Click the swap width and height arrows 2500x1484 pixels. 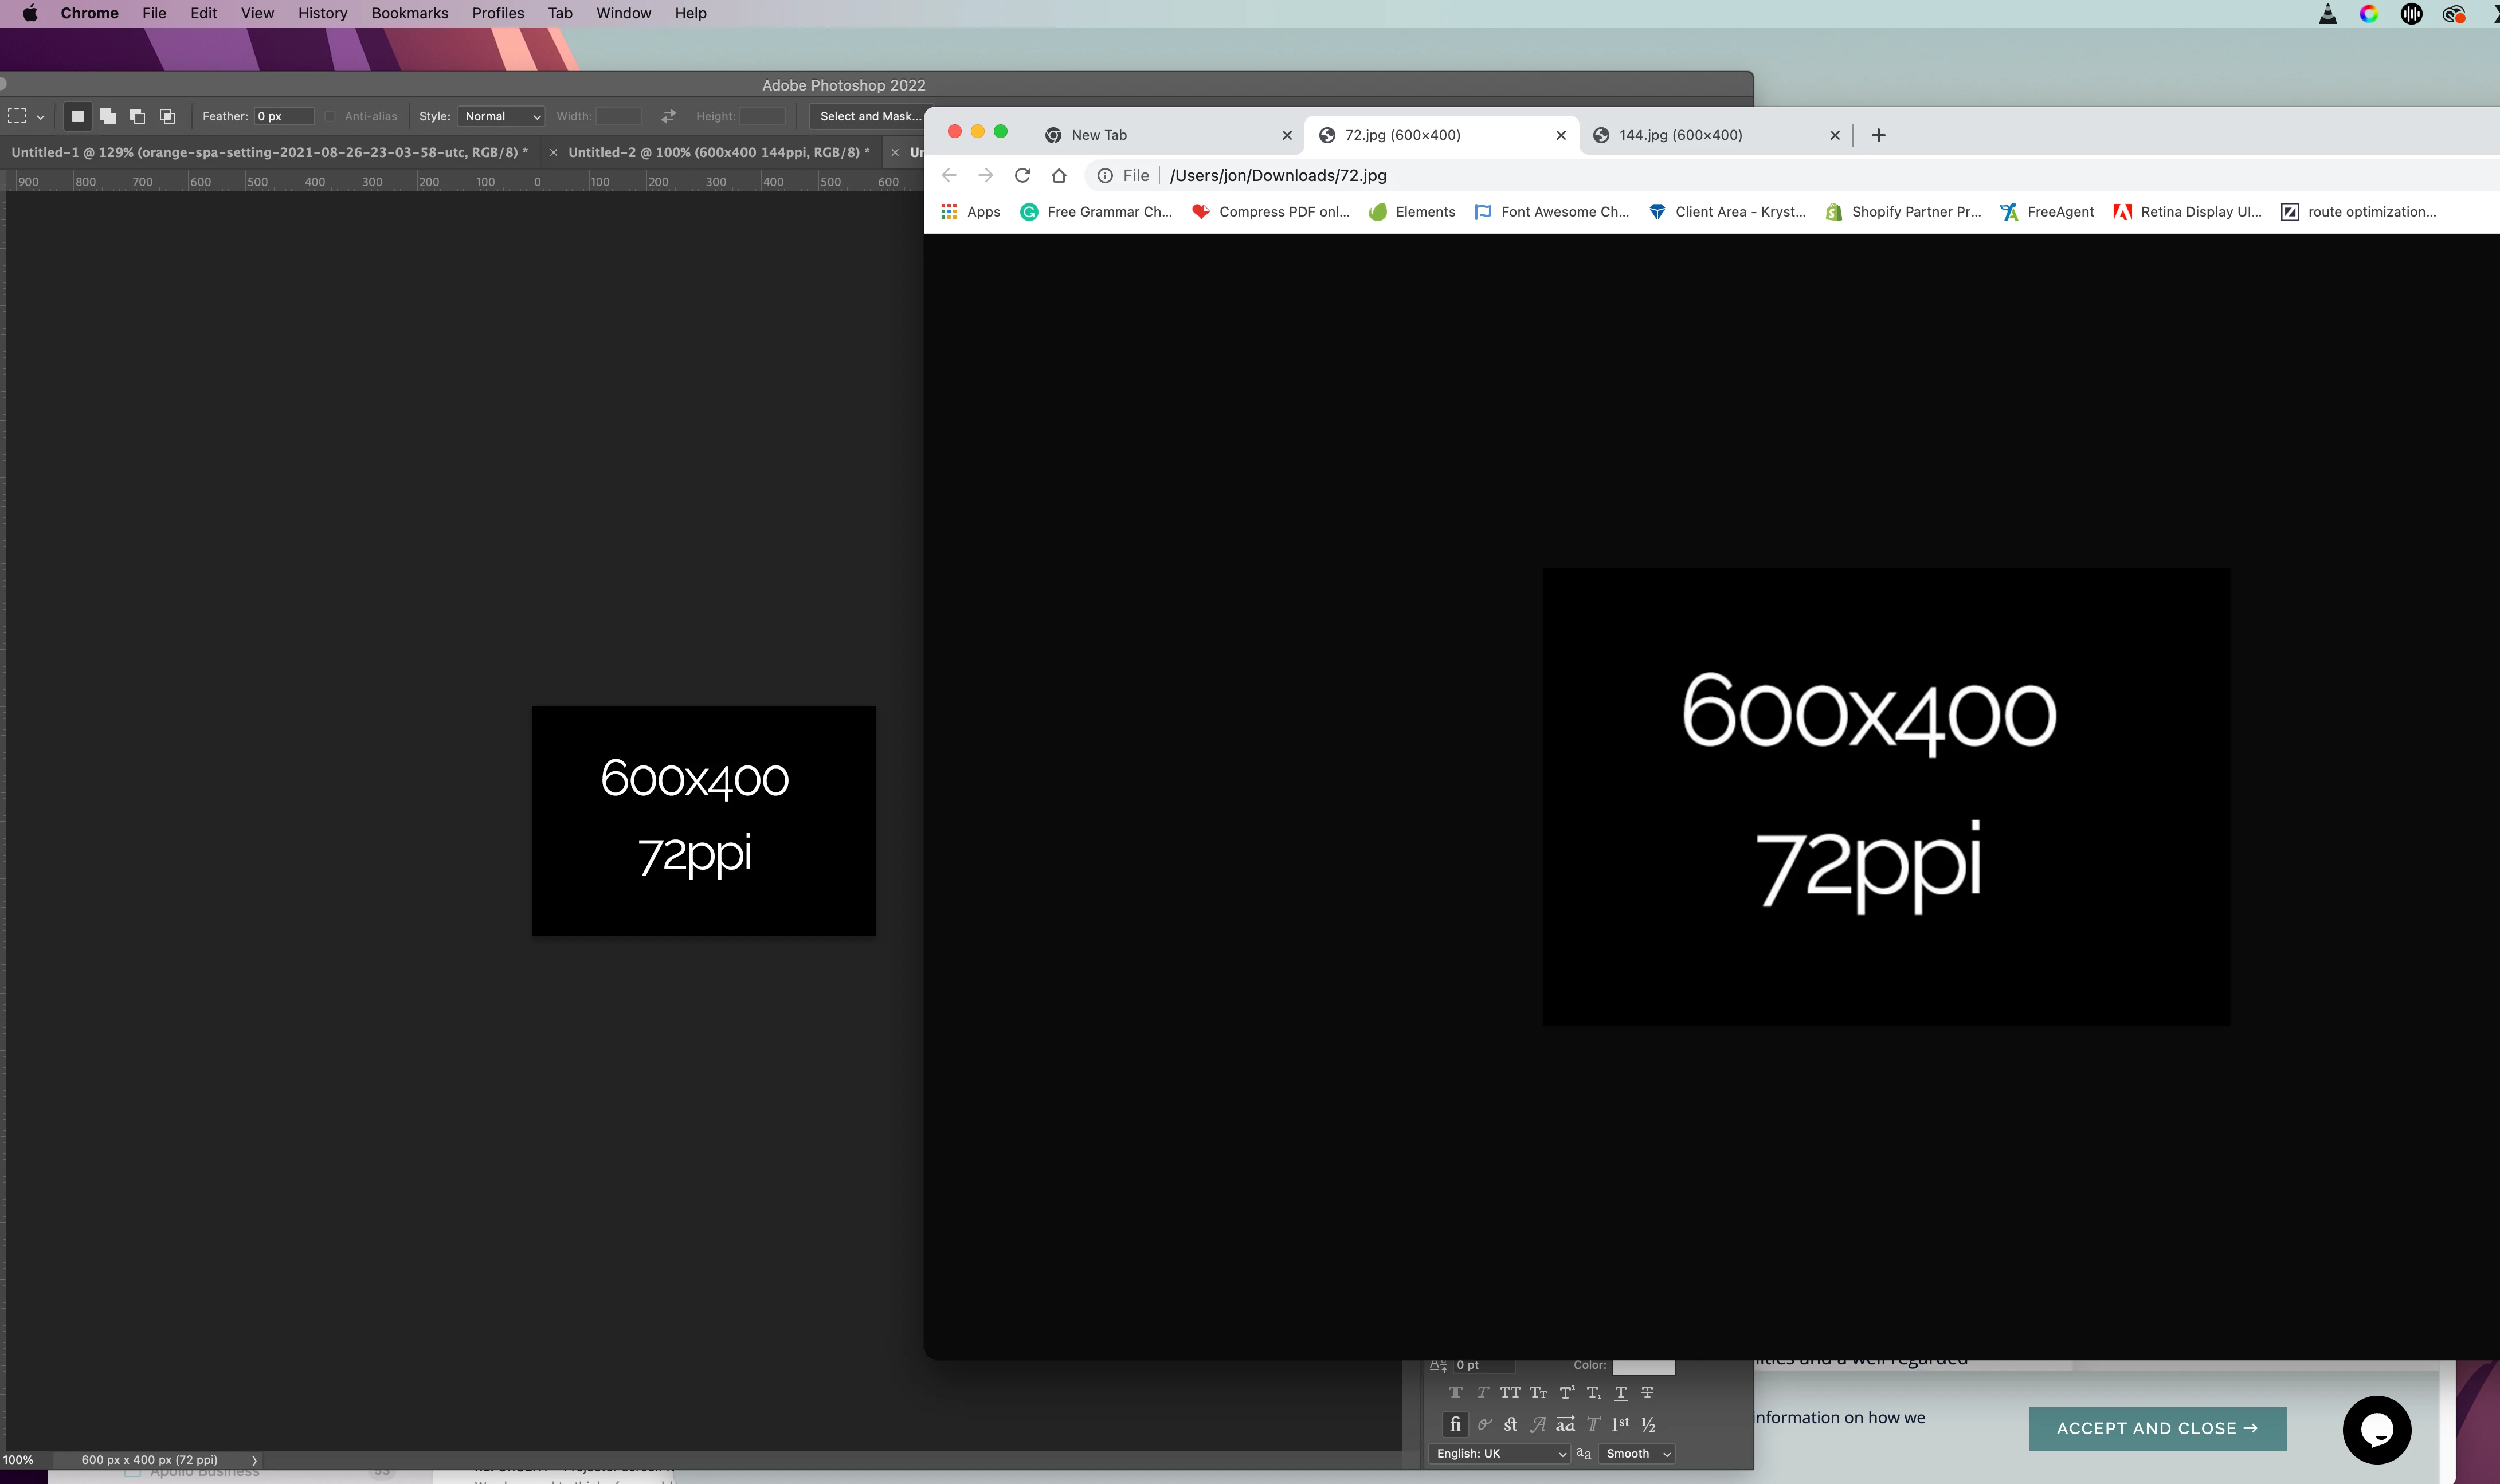(668, 116)
